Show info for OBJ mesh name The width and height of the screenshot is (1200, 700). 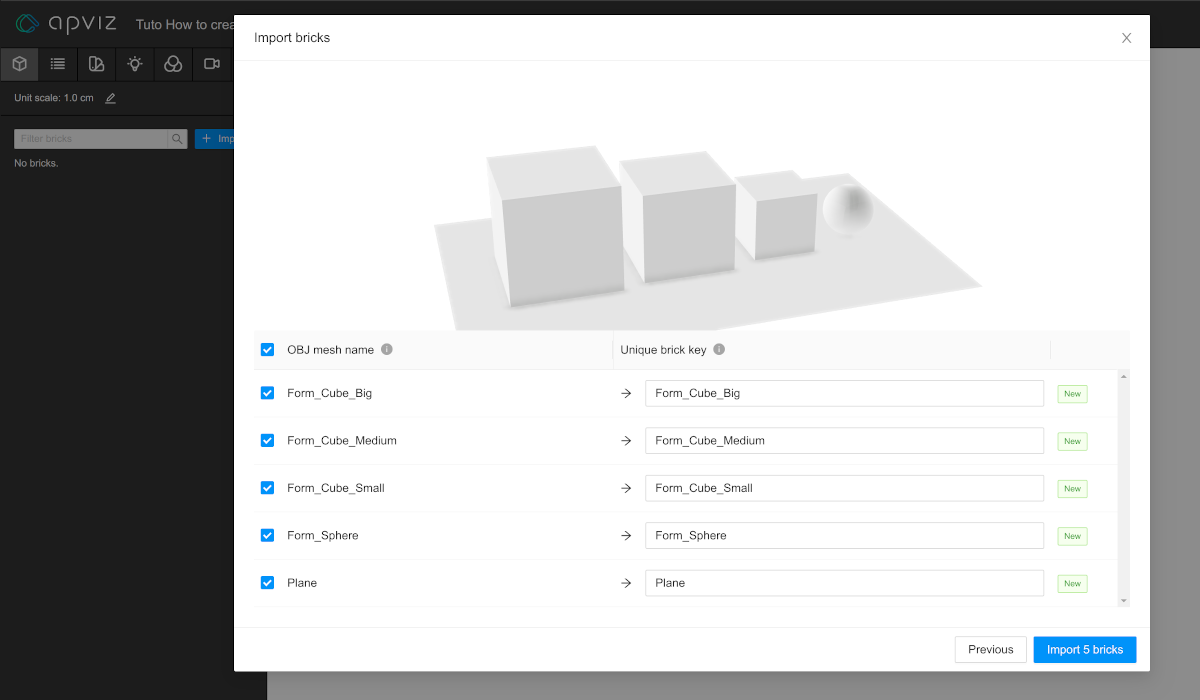[387, 350]
